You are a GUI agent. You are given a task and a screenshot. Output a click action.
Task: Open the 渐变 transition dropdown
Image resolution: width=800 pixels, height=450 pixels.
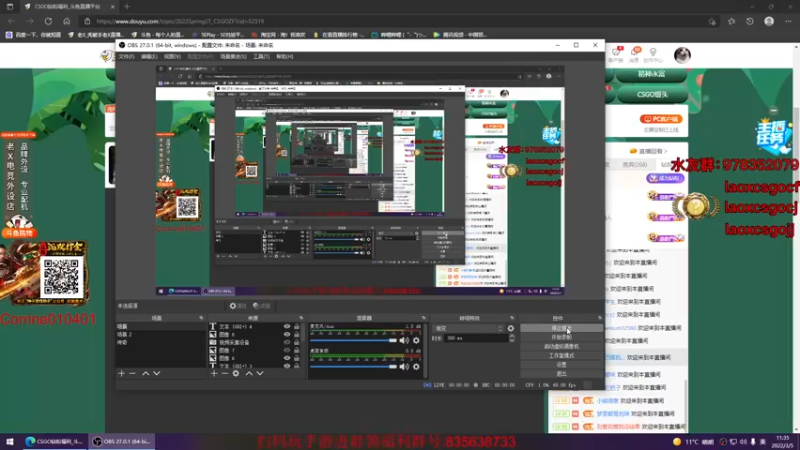tap(468, 329)
